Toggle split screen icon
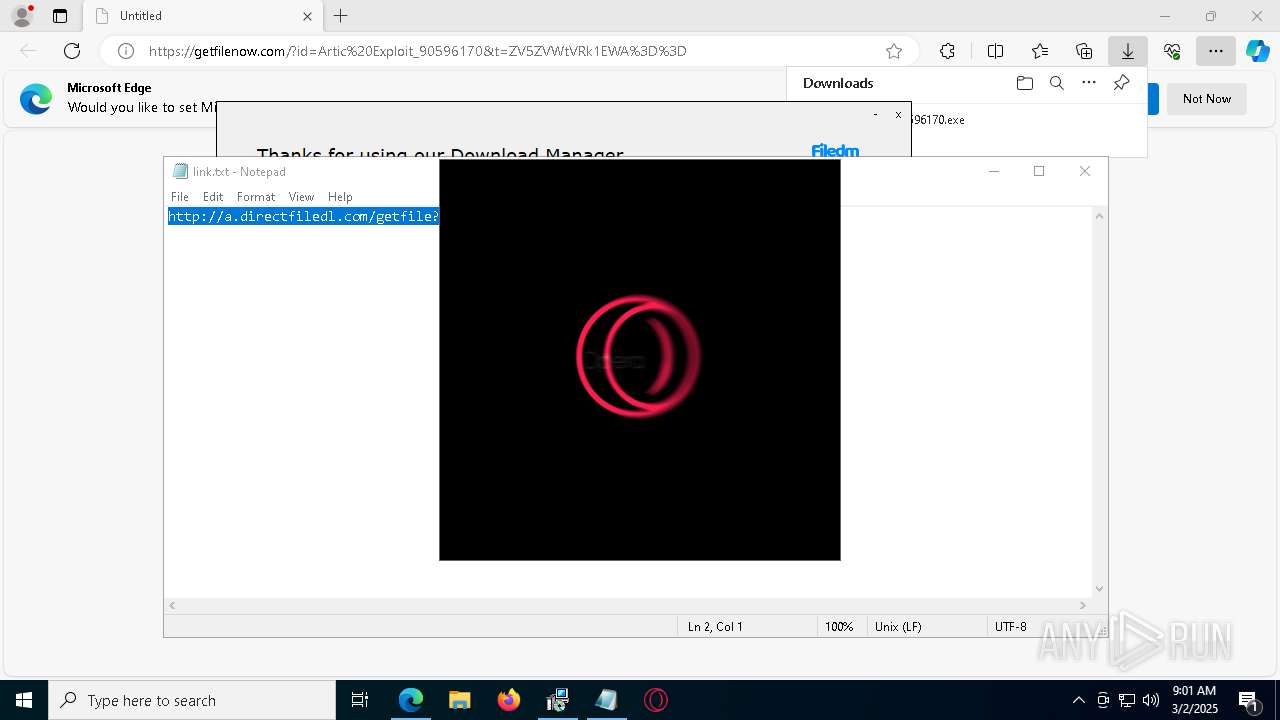This screenshot has width=1280, height=720. (x=995, y=51)
